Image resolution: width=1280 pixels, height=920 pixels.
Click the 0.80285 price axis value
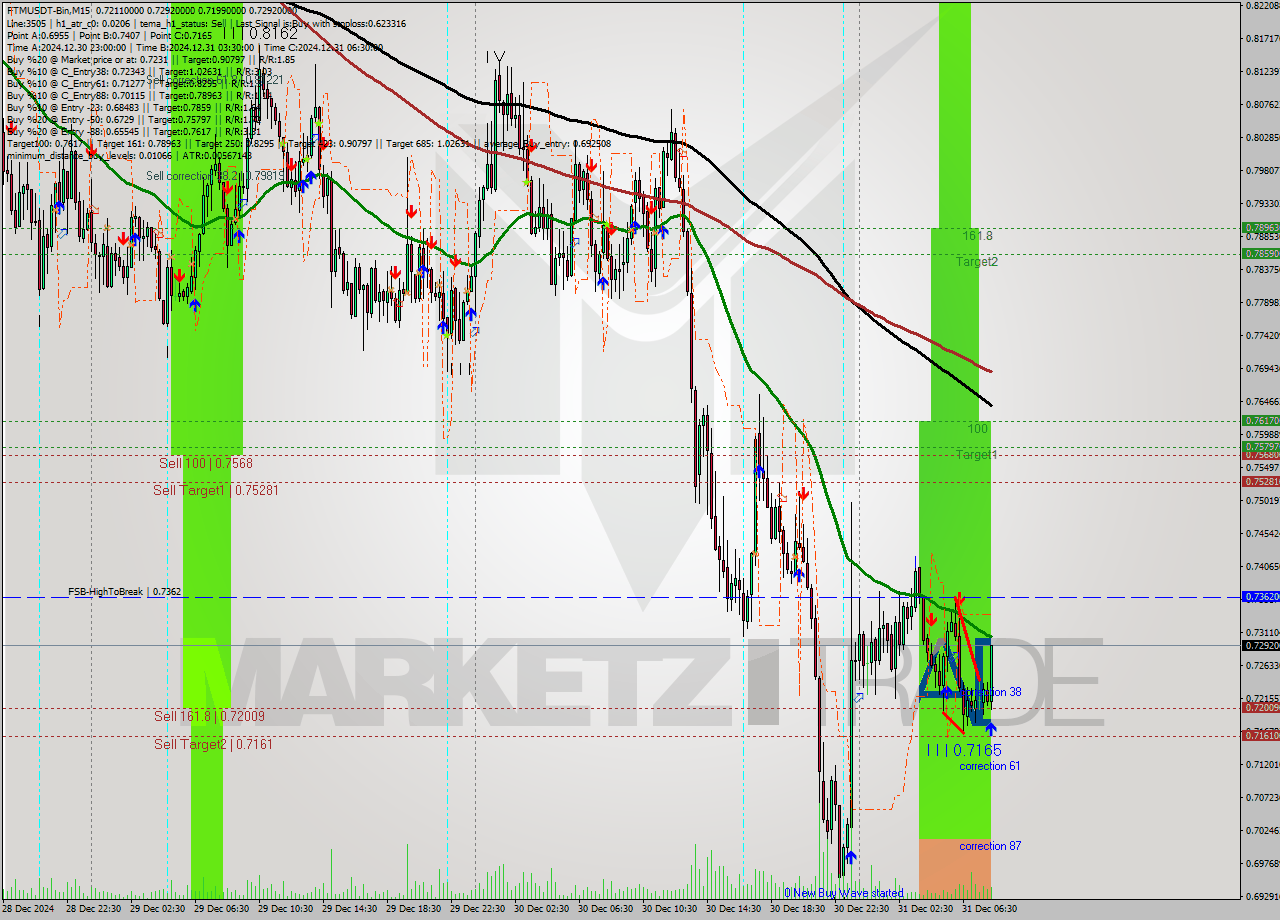coord(1262,137)
